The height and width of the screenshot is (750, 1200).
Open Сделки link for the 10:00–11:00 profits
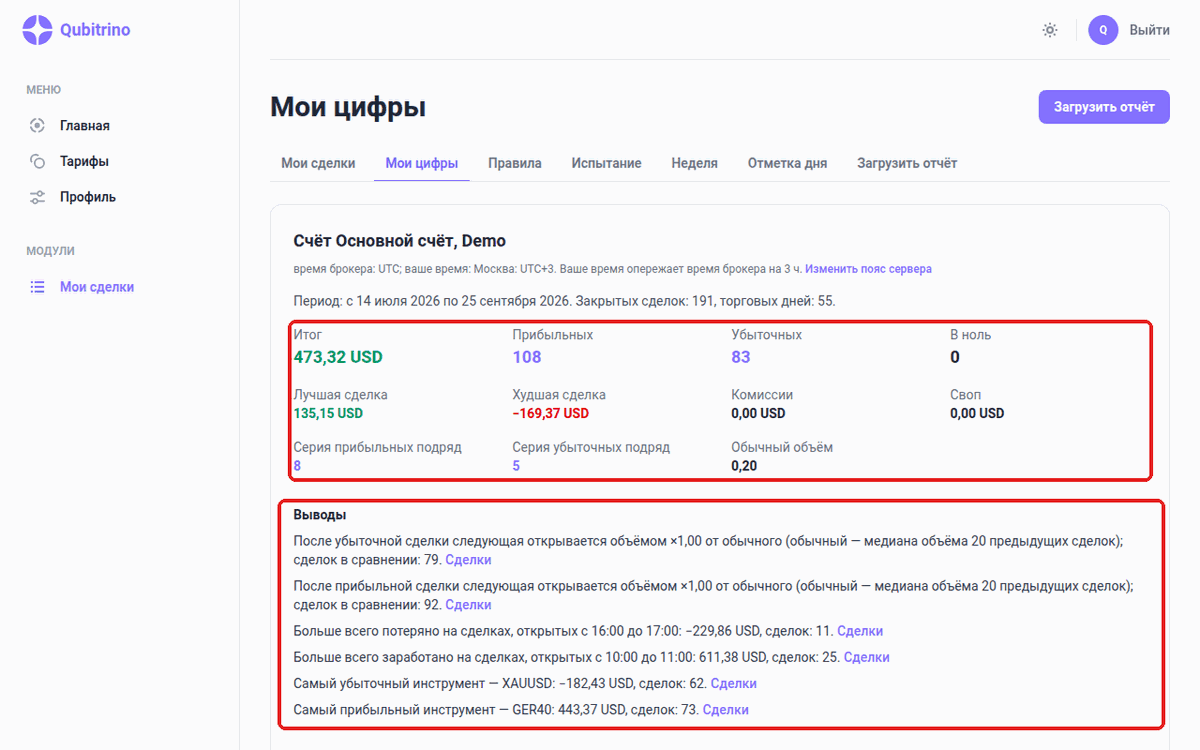pyautogui.click(x=867, y=657)
